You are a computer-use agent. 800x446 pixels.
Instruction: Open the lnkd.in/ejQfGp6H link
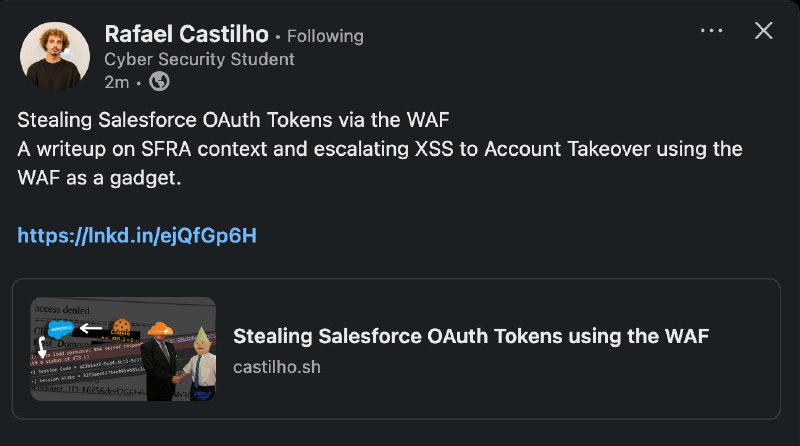(137, 236)
